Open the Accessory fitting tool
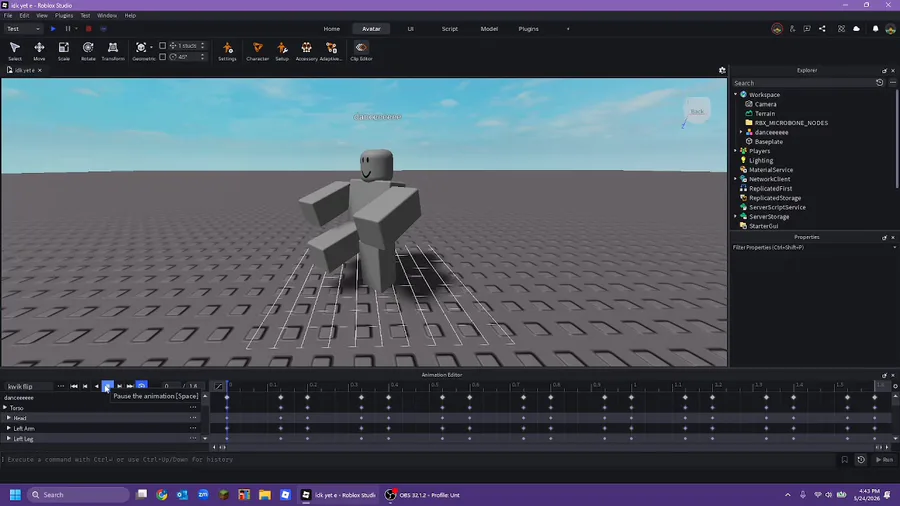Screen dimensions: 900x506 (x=307, y=50)
